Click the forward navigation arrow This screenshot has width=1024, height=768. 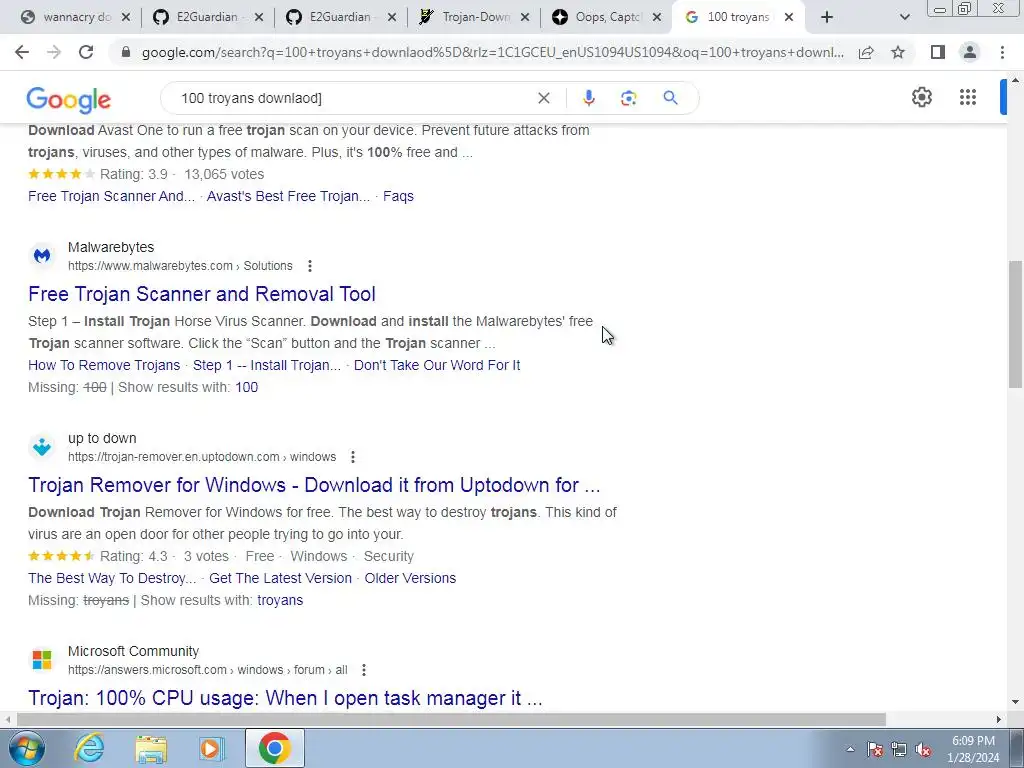click(x=54, y=52)
